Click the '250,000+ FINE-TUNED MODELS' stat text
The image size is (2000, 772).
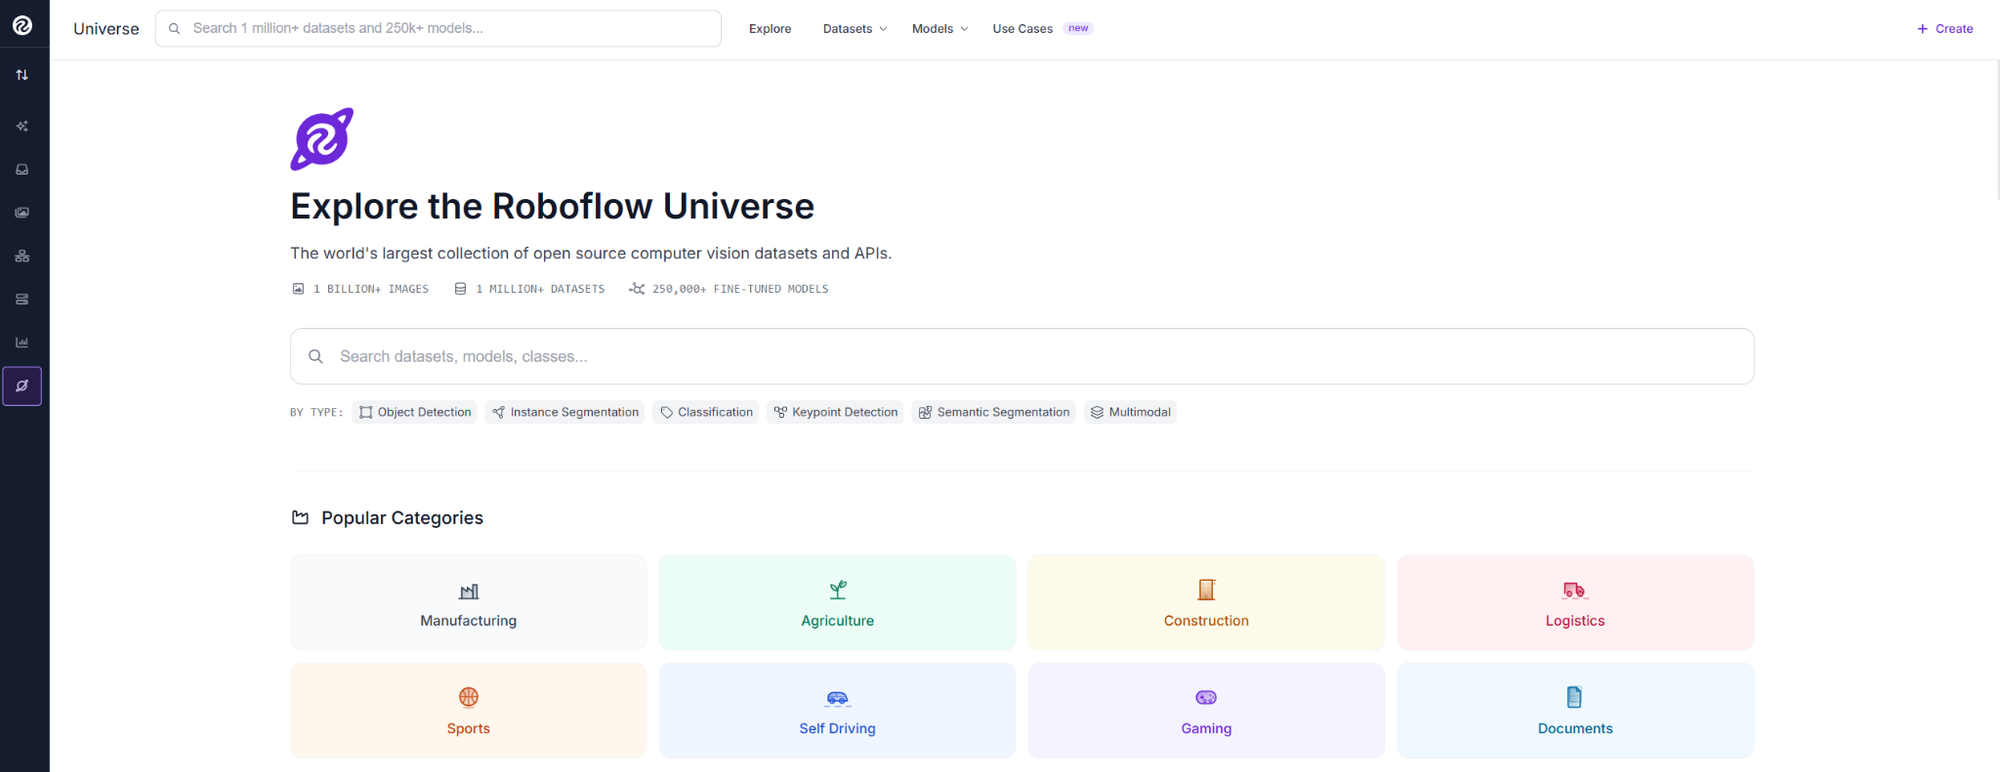pos(740,289)
